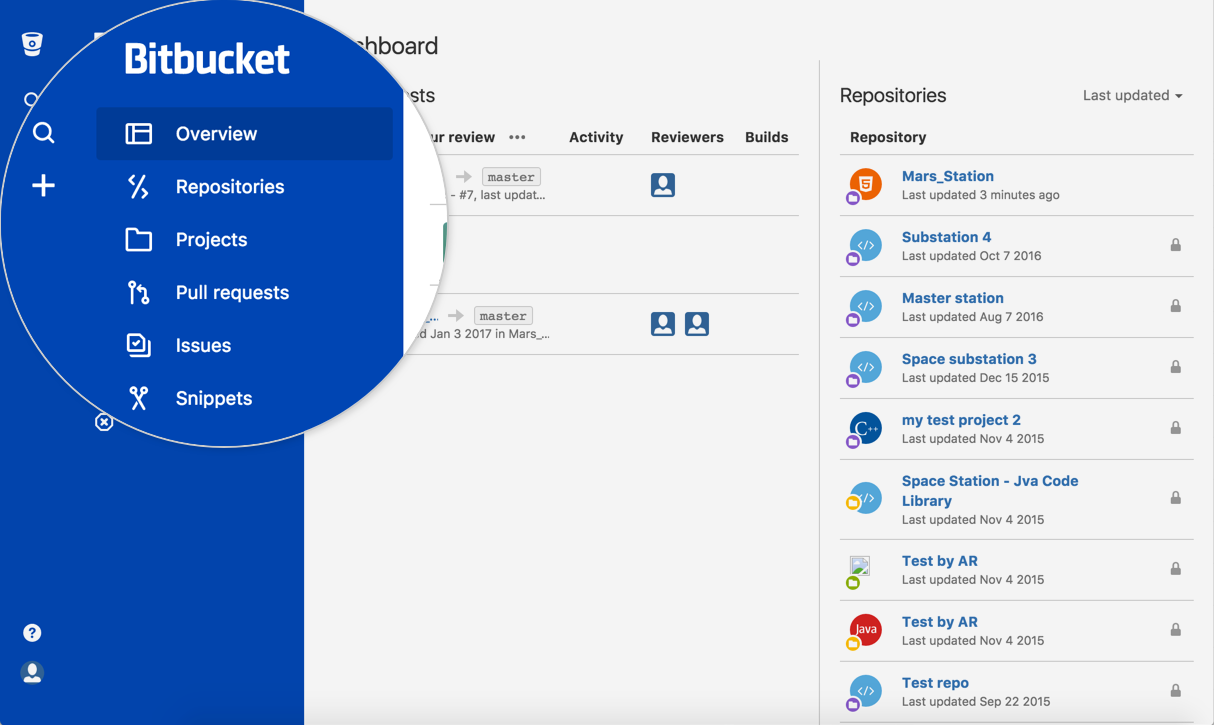Click the Bitbucket wordmark

click(x=207, y=59)
